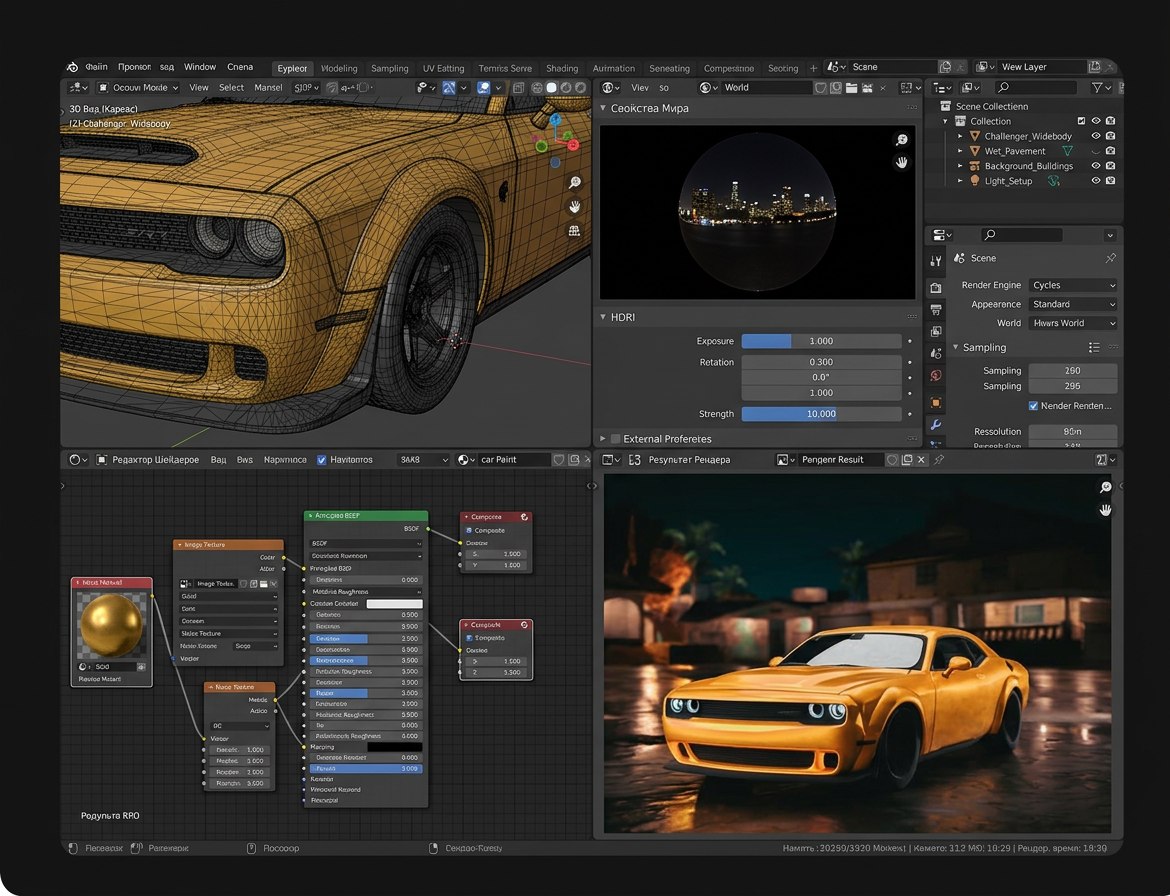1170x896 pixels.
Task: Collapse the Collection tree row
Action: pyautogui.click(x=945, y=122)
